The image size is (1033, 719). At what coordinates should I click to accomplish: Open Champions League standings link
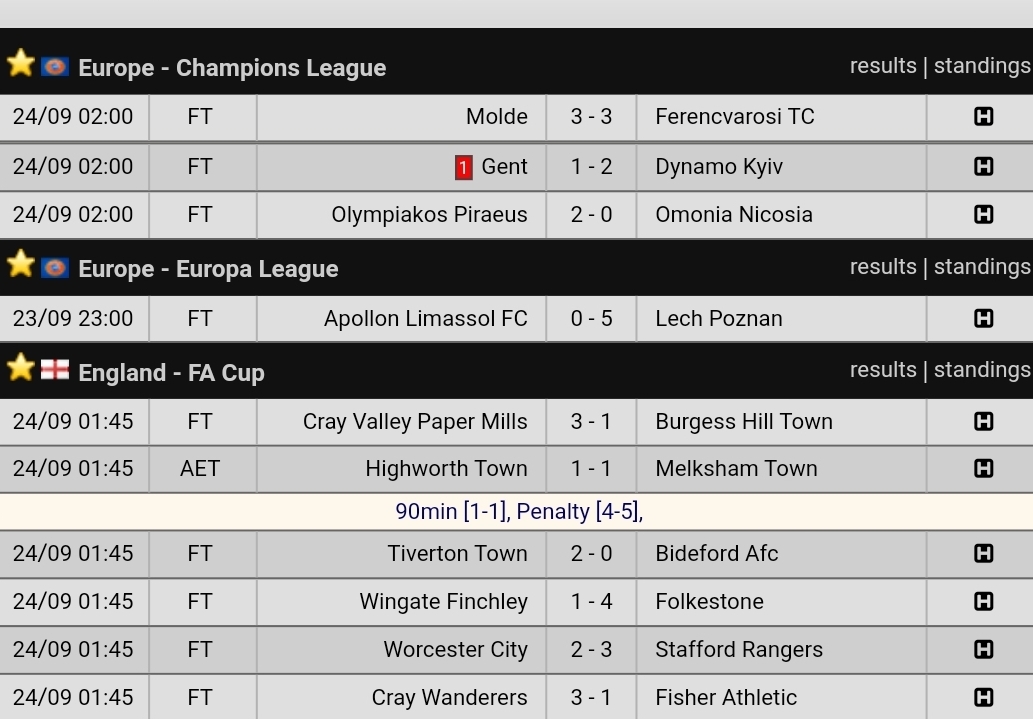pyautogui.click(x=982, y=66)
